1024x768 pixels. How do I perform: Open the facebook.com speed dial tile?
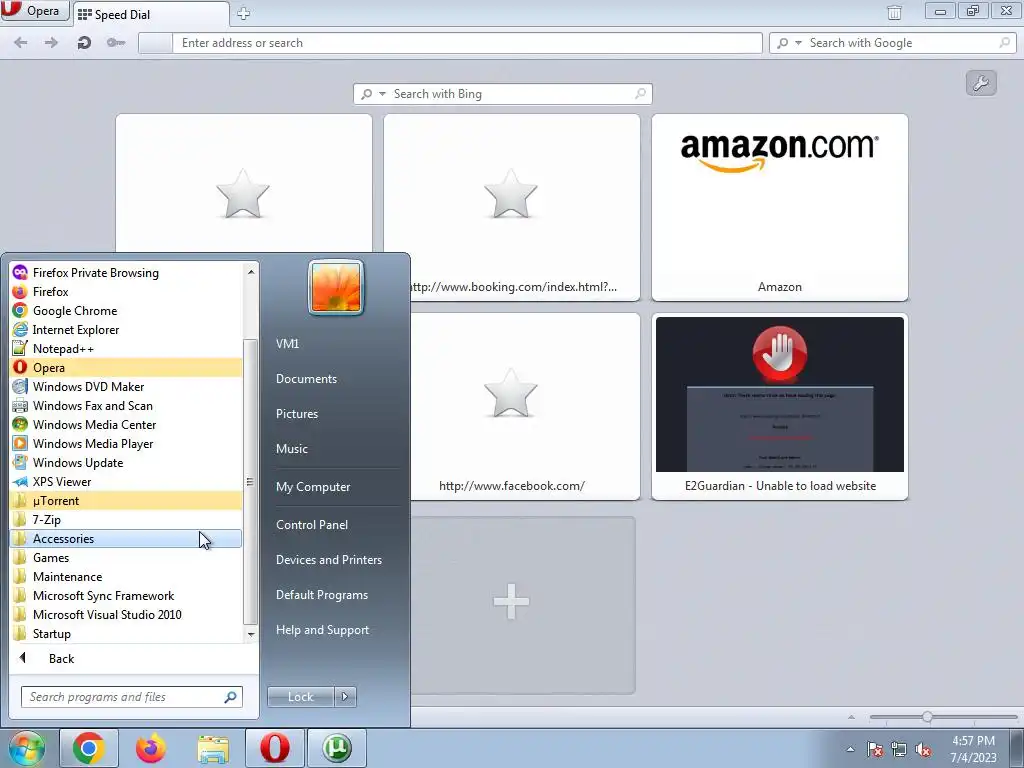tap(525, 406)
